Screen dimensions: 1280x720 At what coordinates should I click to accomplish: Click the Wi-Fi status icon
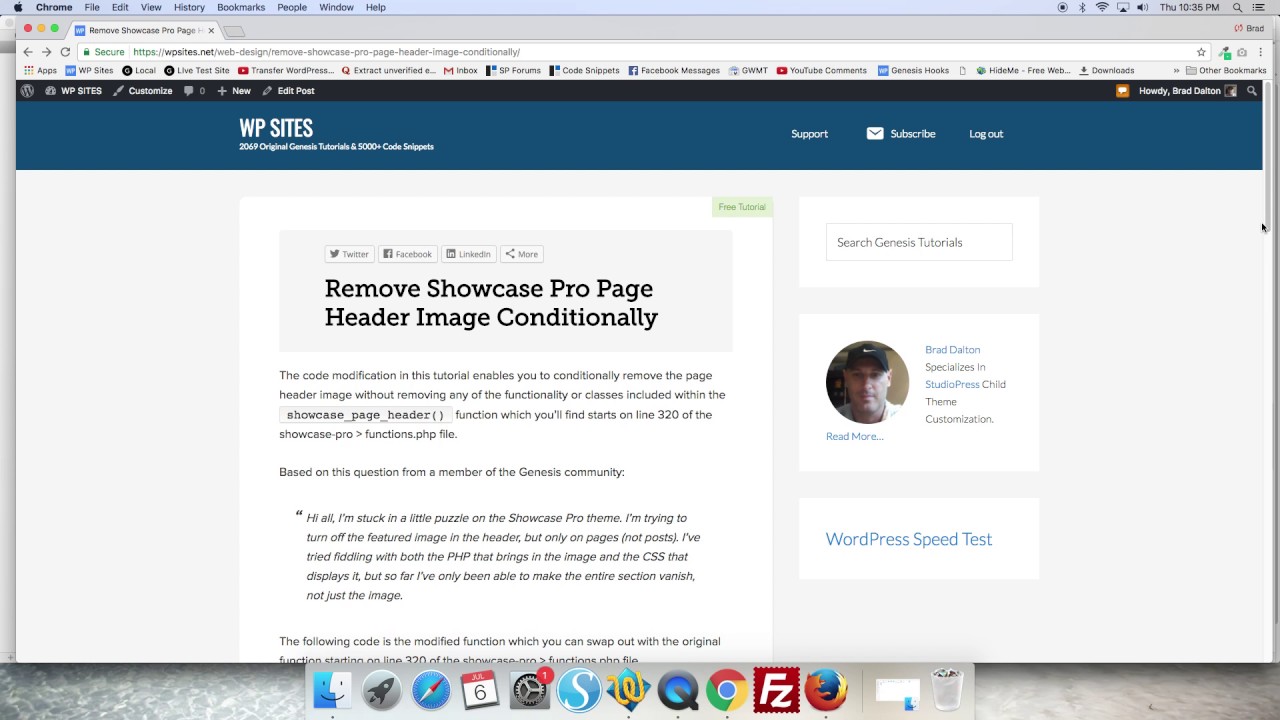coord(1102,7)
